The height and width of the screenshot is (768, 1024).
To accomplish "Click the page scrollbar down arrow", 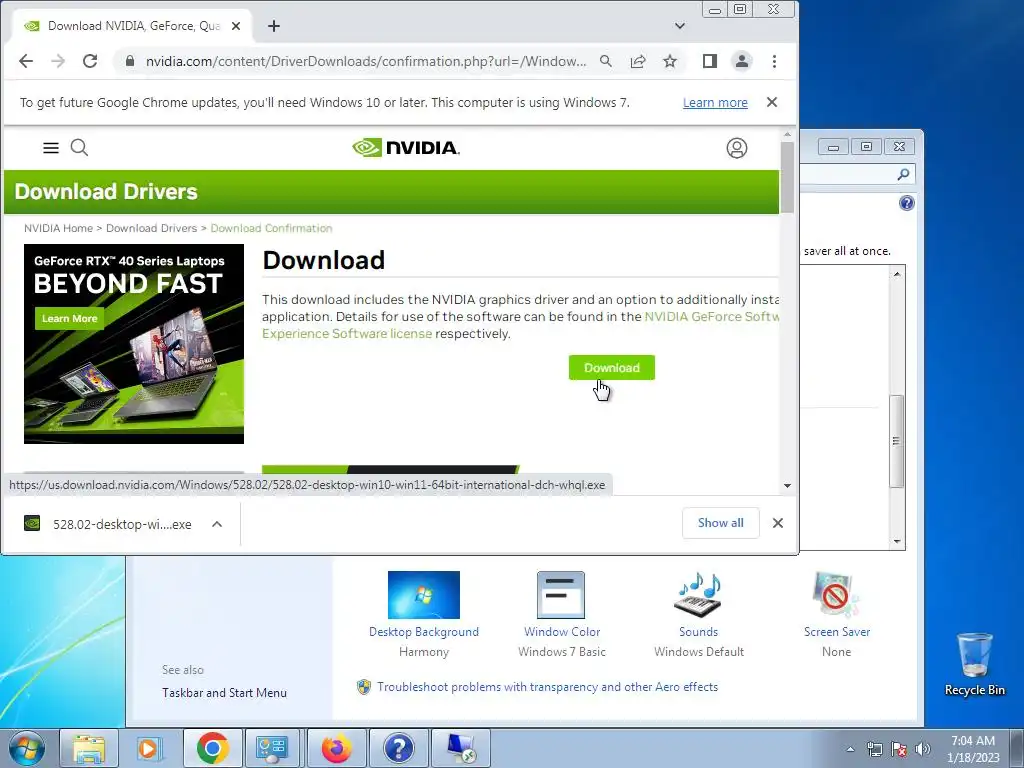I will (x=787, y=485).
